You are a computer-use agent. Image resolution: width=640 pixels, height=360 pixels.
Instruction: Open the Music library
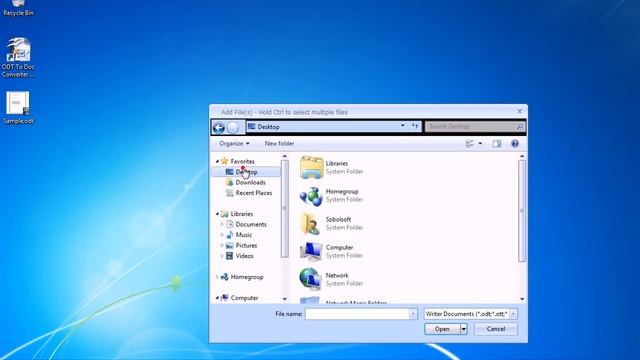pyautogui.click(x=243, y=235)
